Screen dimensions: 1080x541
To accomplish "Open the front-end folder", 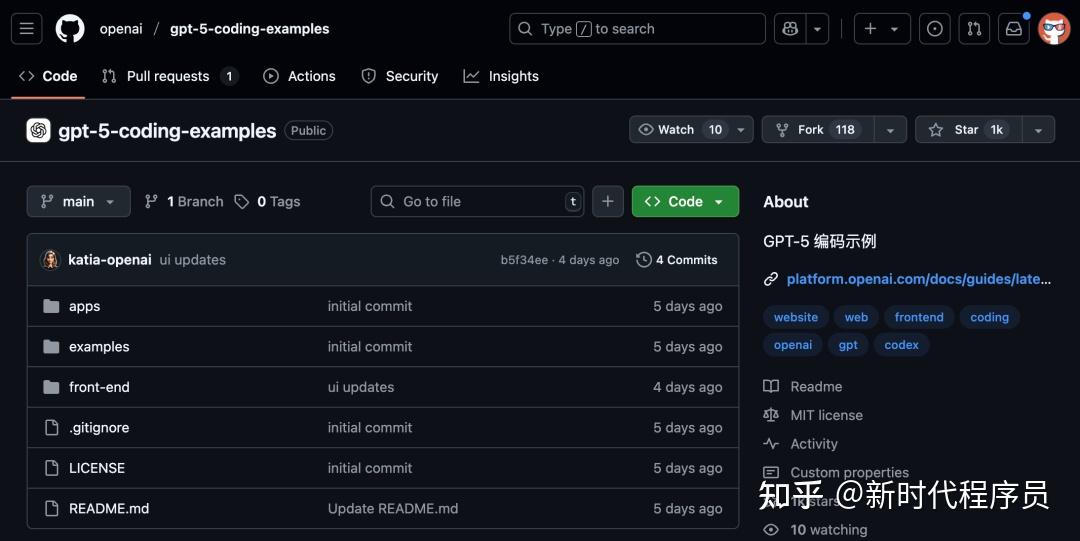I will coord(99,387).
